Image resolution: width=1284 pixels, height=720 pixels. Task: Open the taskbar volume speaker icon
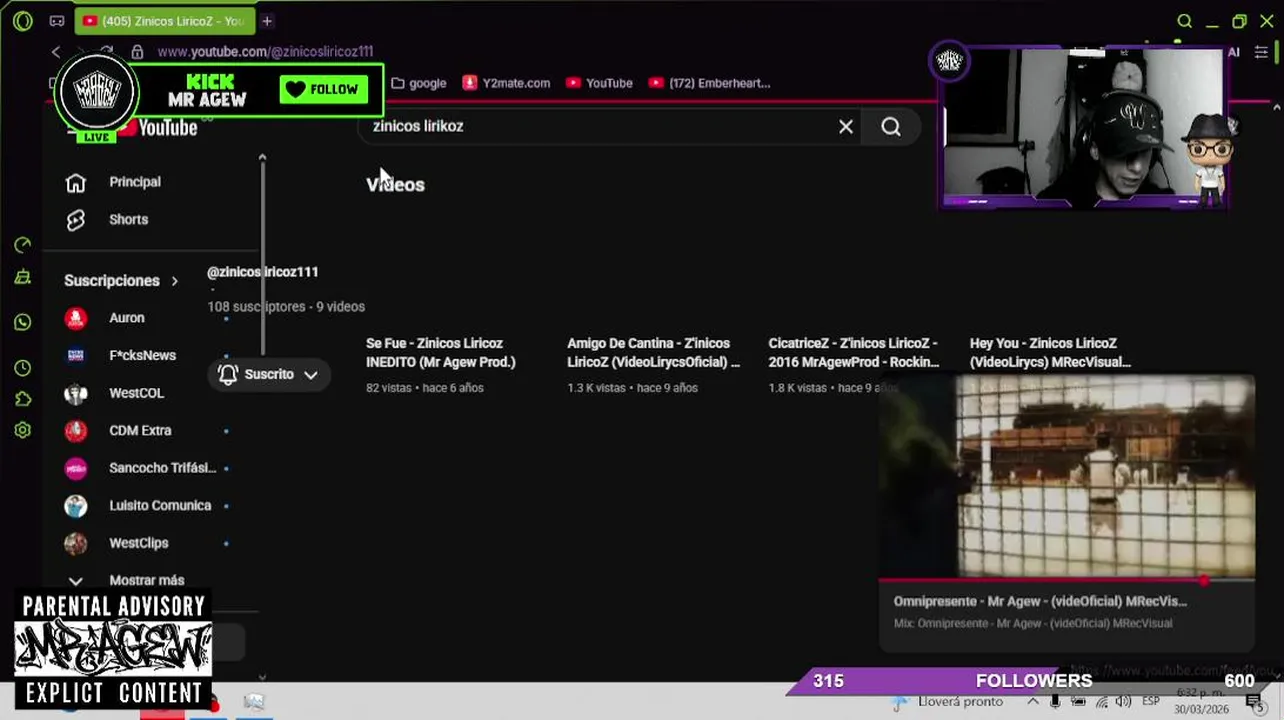click(x=1123, y=702)
